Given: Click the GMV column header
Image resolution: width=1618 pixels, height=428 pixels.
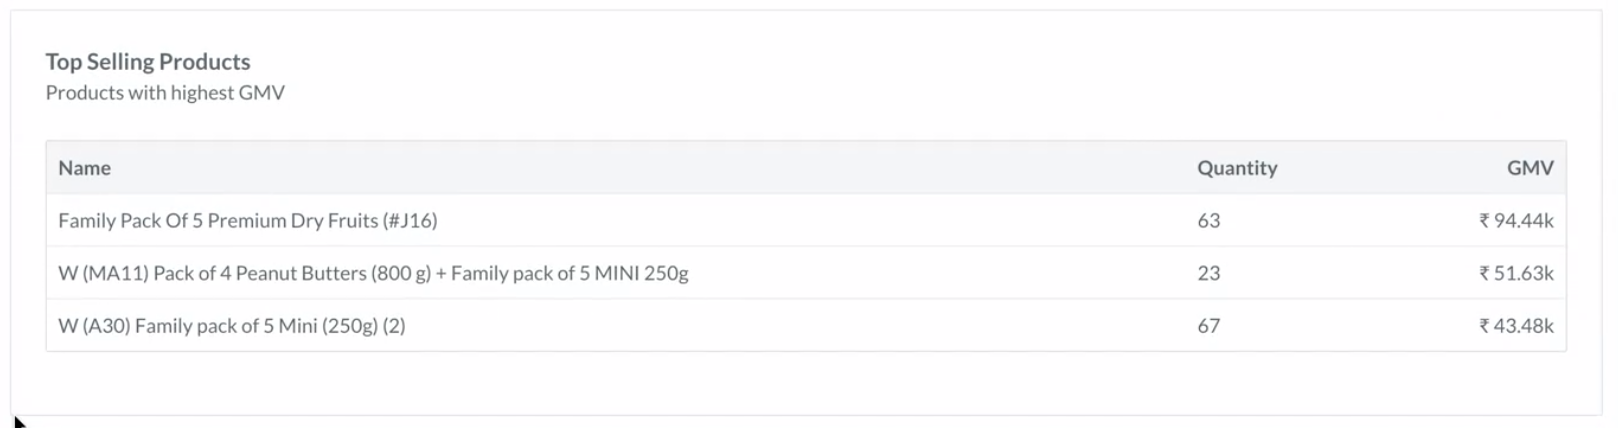Looking at the screenshot, I should coord(1530,168).
